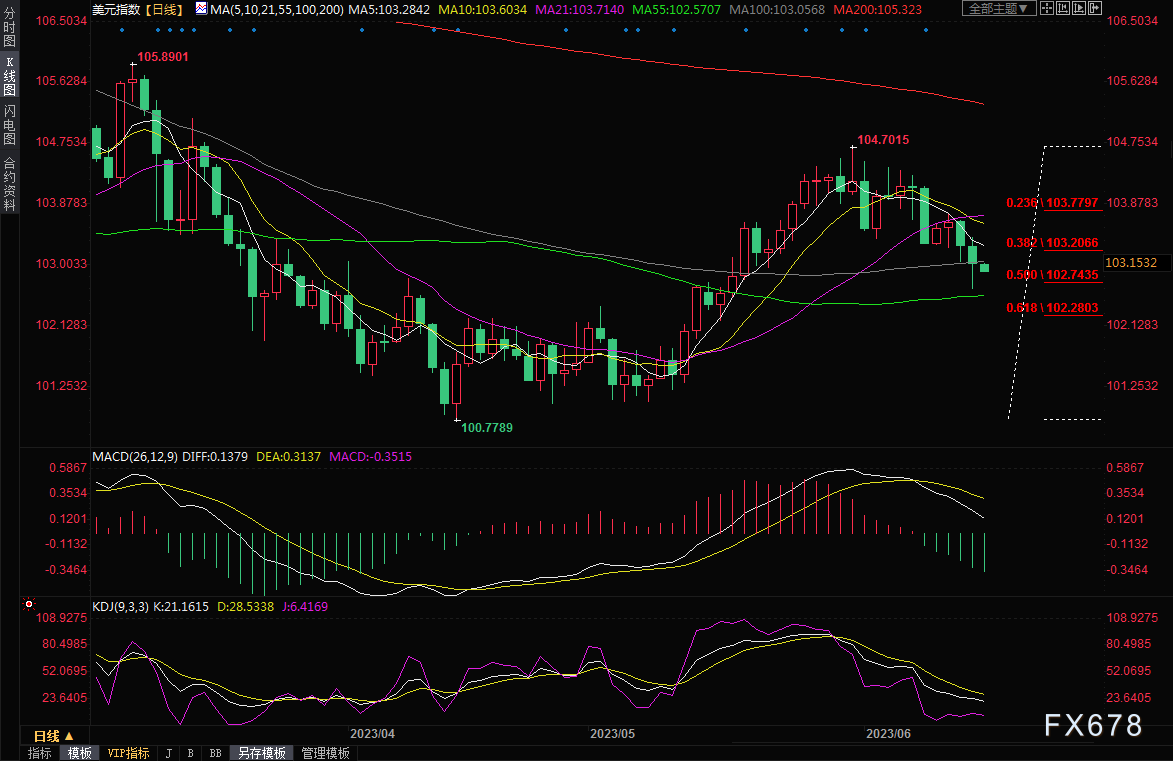Click the 管理模板 button
Image resolution: width=1173 pixels, height=761 pixels.
[x=325, y=753]
